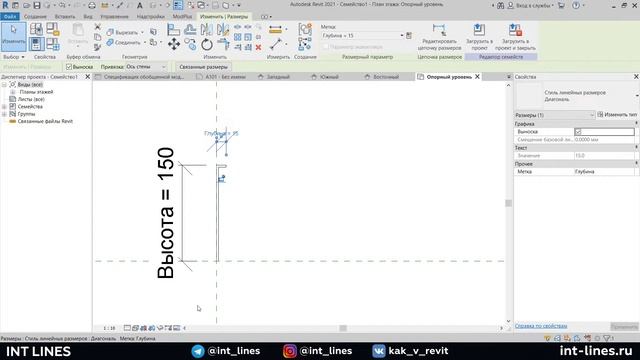Click the Create similar group icon

point(305,30)
